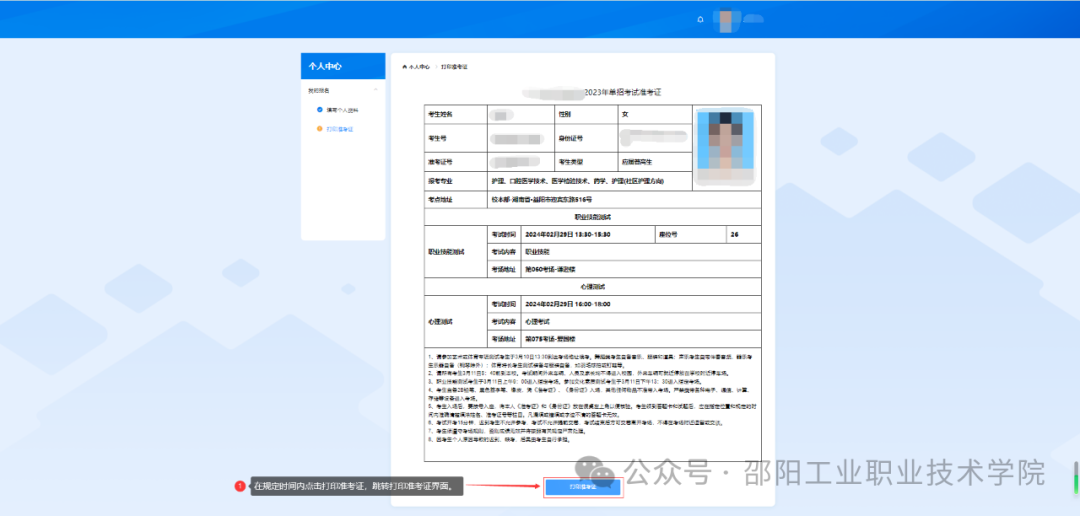Screen dimensions: 1080x516
Task: Click the notification bell icon
Action: tap(700, 19)
